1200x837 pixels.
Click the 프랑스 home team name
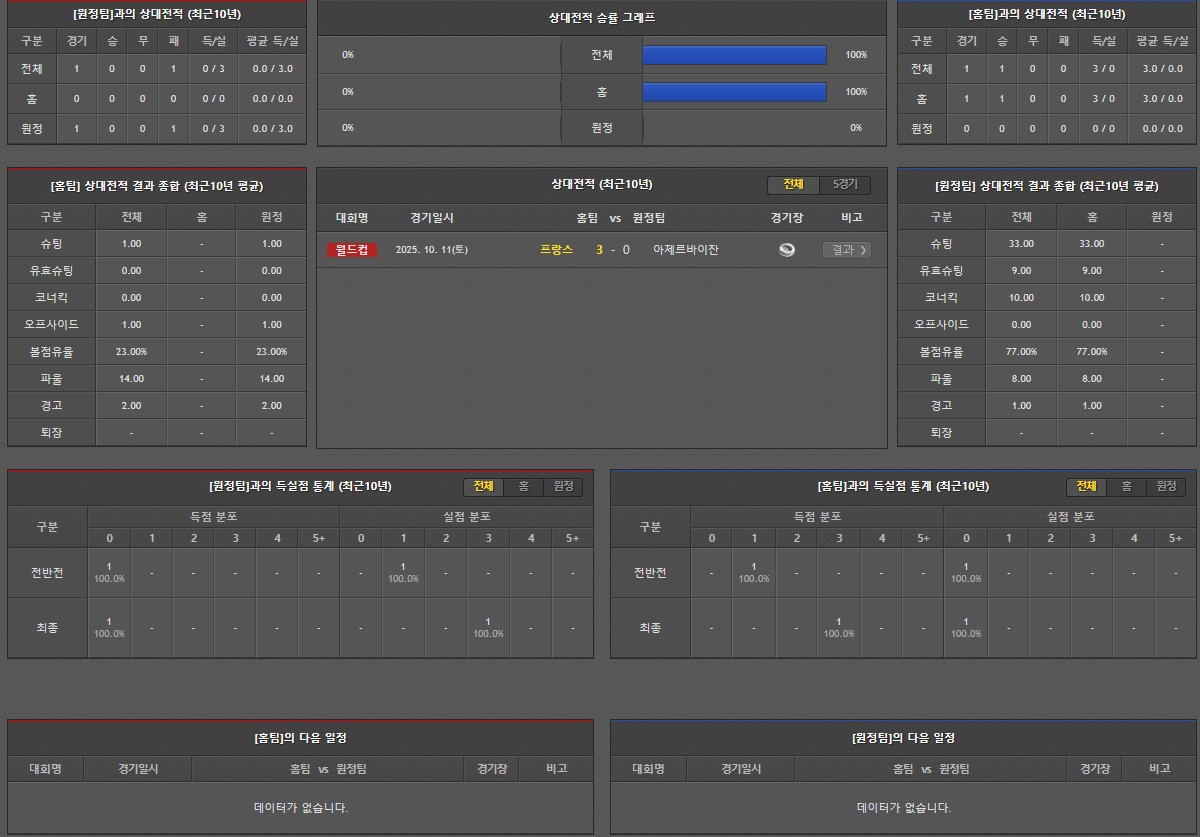pyautogui.click(x=556, y=250)
